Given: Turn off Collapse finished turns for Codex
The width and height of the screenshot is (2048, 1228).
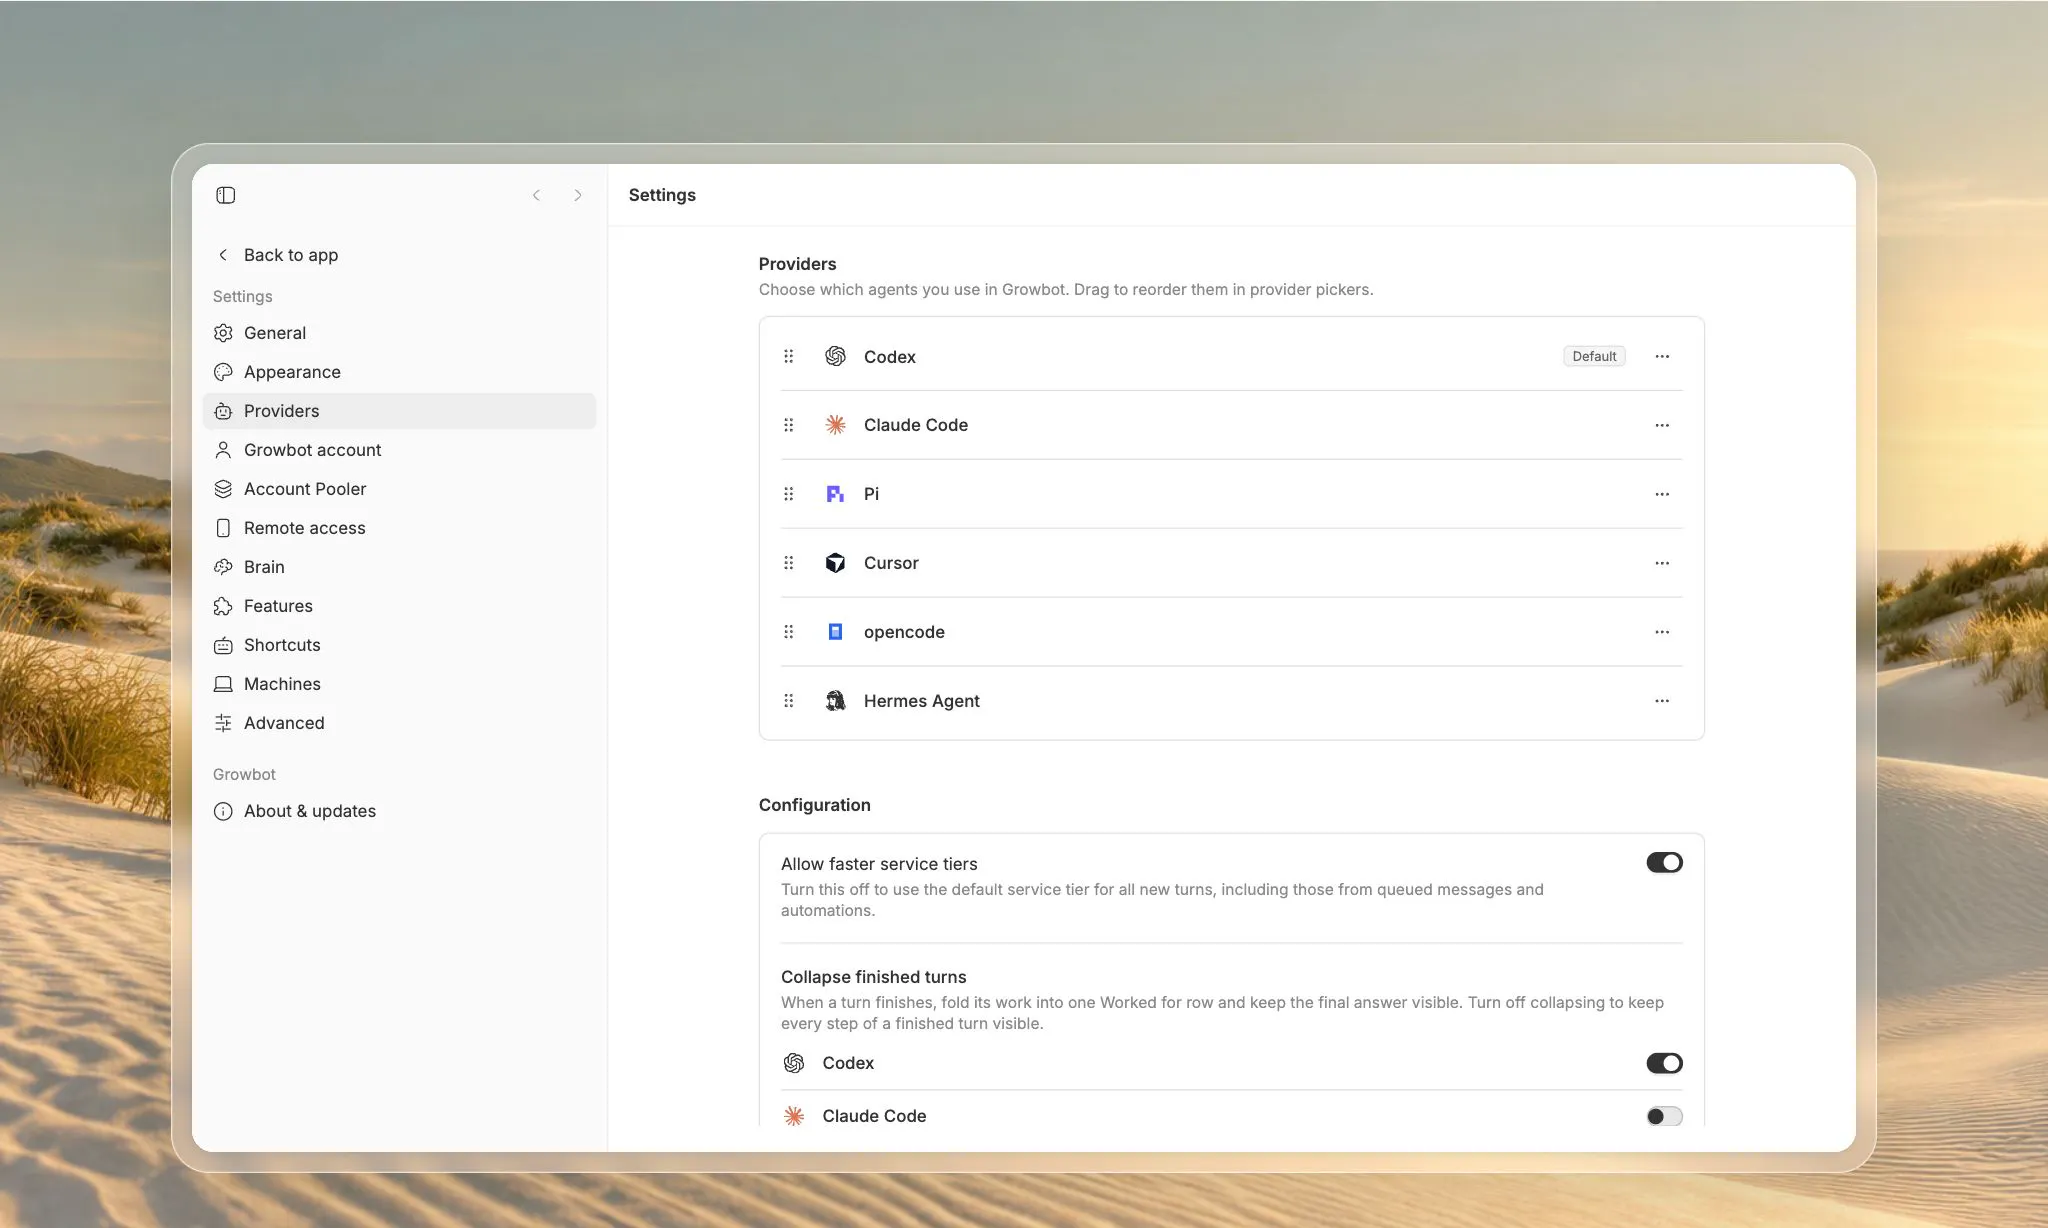Looking at the screenshot, I should (1664, 1063).
